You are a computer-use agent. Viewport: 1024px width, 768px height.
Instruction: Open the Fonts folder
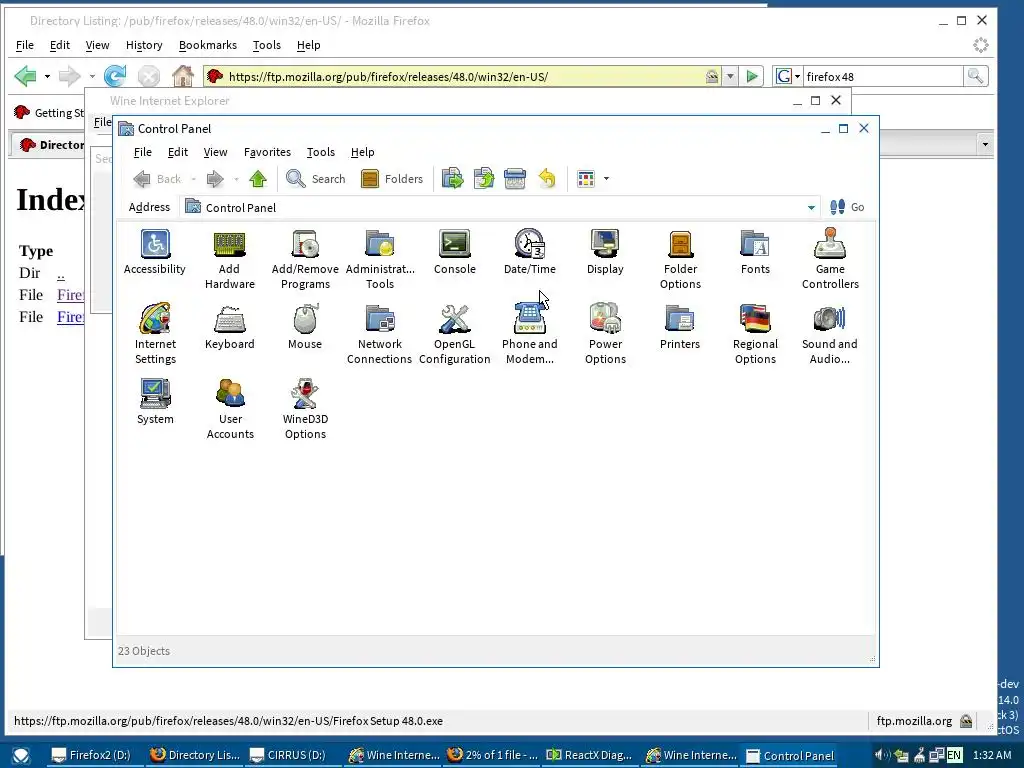[x=755, y=251]
